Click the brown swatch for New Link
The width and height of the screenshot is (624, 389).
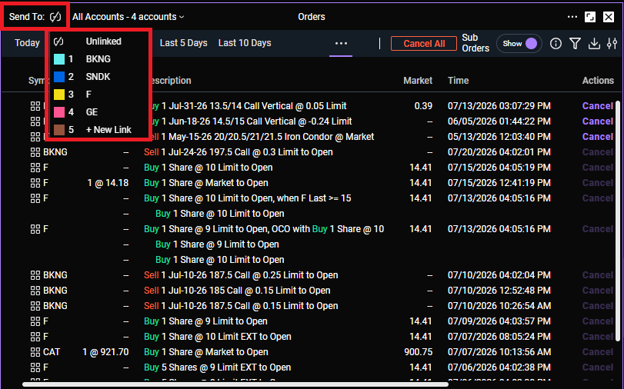point(59,129)
